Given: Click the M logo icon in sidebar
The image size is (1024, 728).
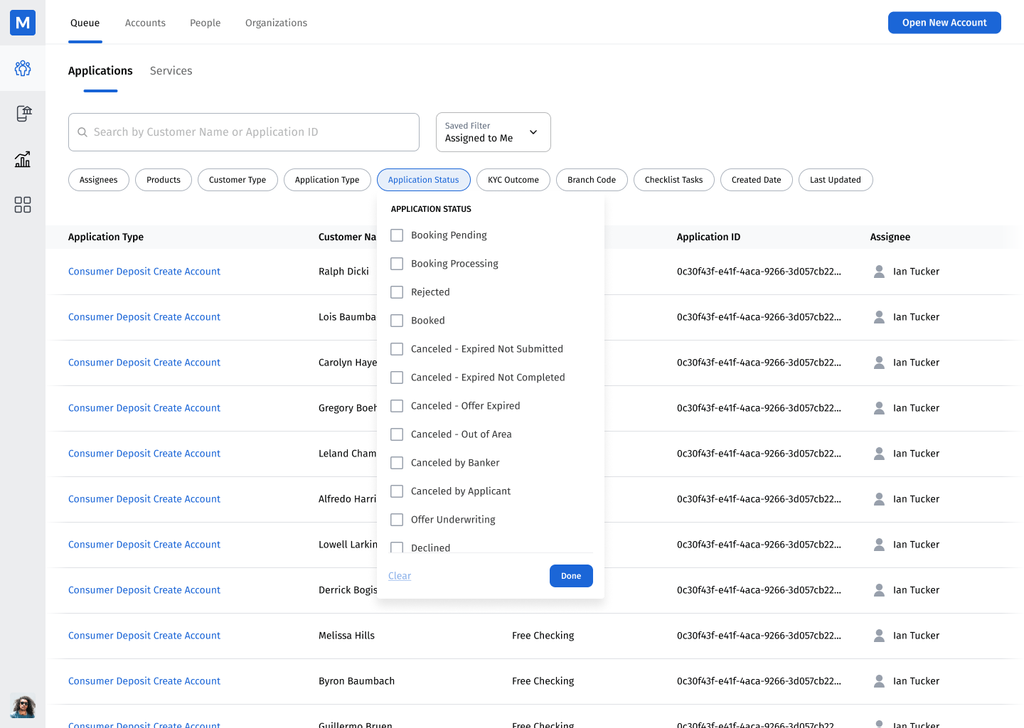Looking at the screenshot, I should [x=22, y=22].
